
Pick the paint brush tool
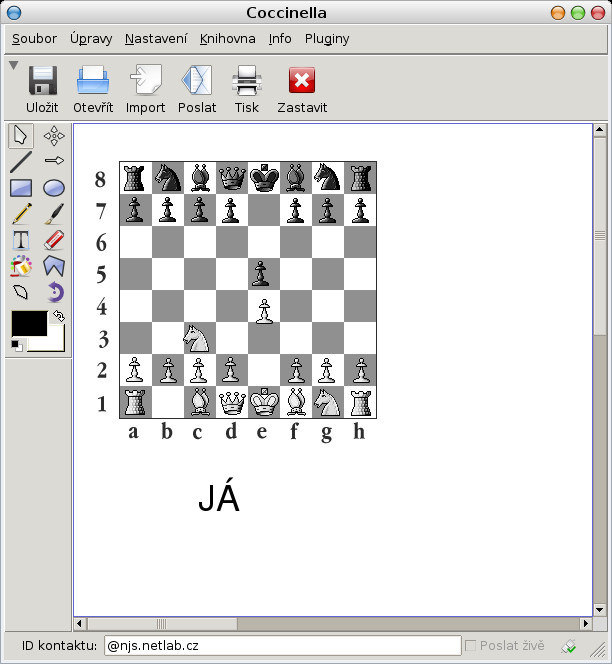pyautogui.click(x=54, y=213)
